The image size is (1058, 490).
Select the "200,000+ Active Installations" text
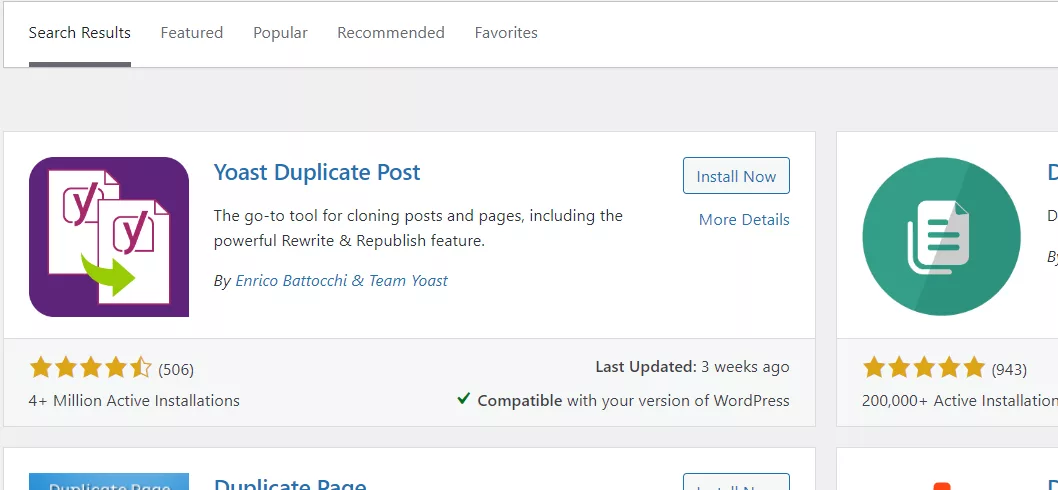tap(959, 400)
